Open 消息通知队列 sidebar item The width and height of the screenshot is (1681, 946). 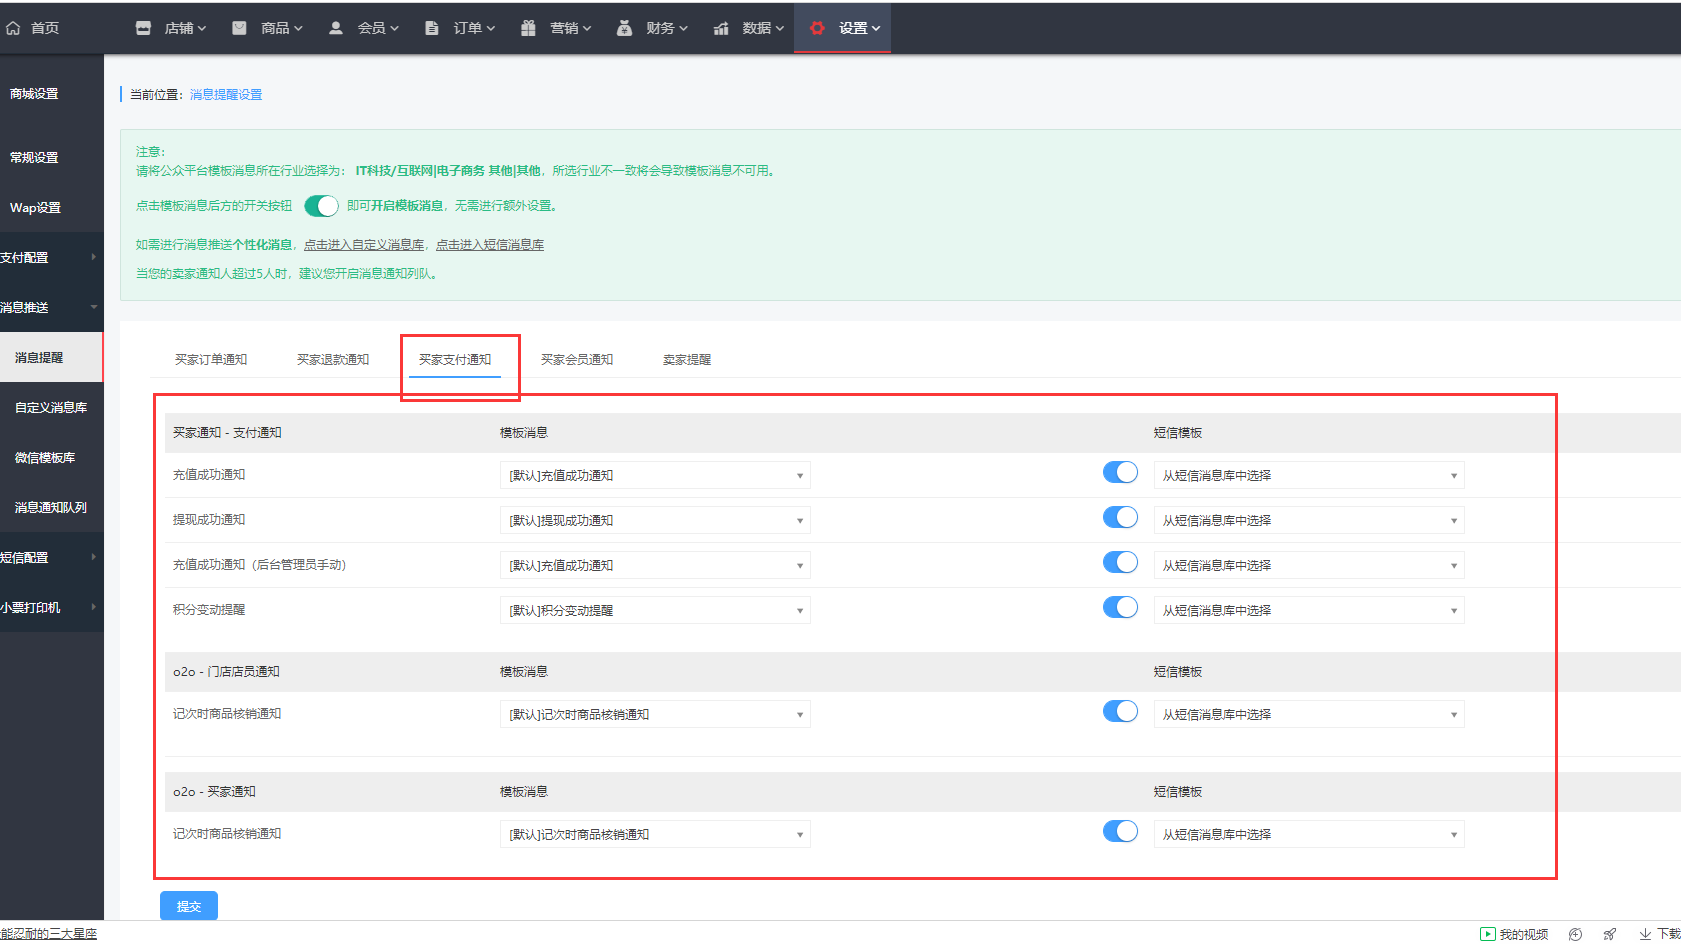51,507
